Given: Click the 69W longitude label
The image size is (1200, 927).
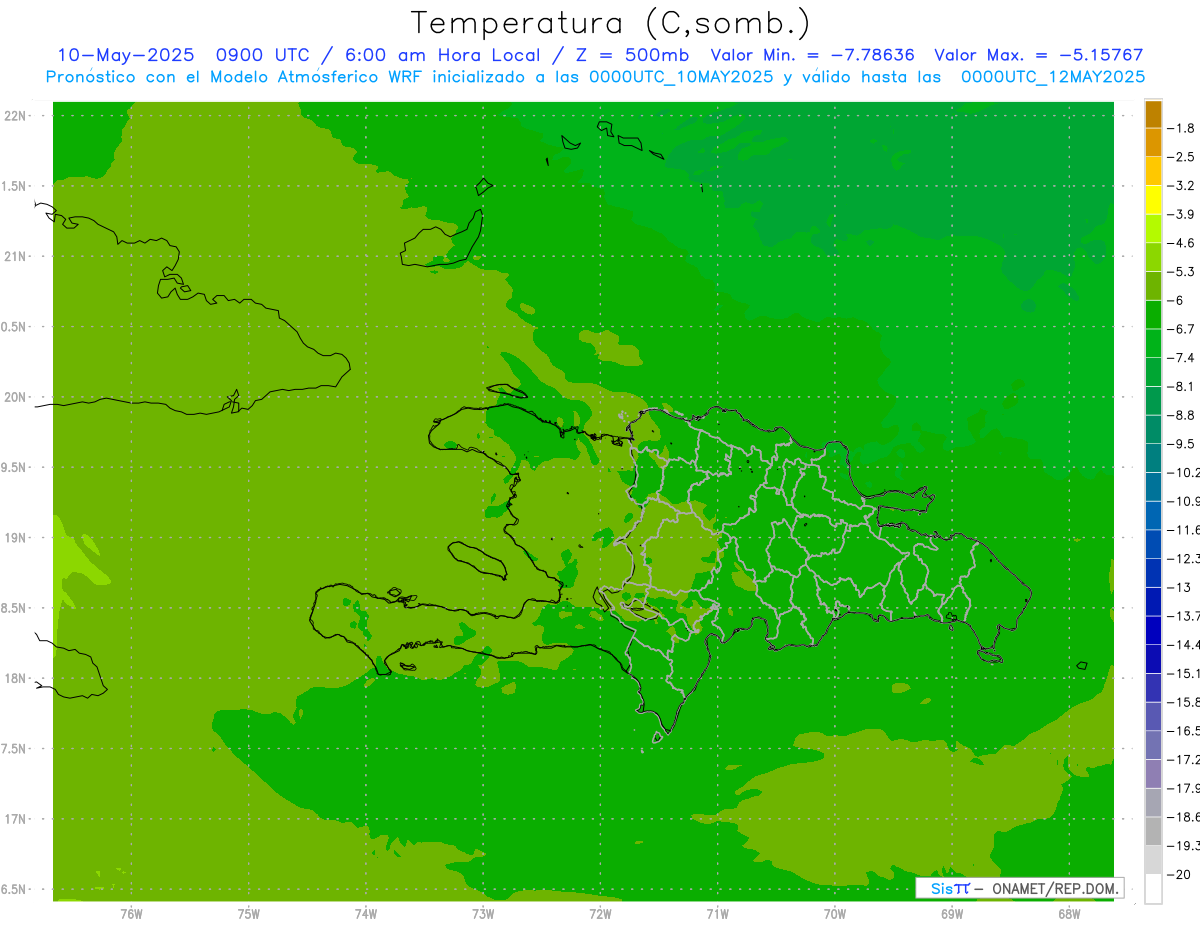Looking at the screenshot, I should pos(951,913).
